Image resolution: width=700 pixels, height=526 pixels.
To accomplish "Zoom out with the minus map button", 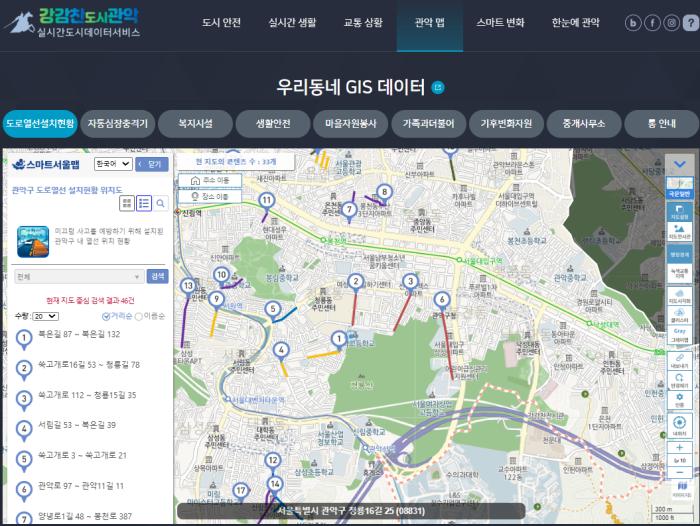I will 679,472.
